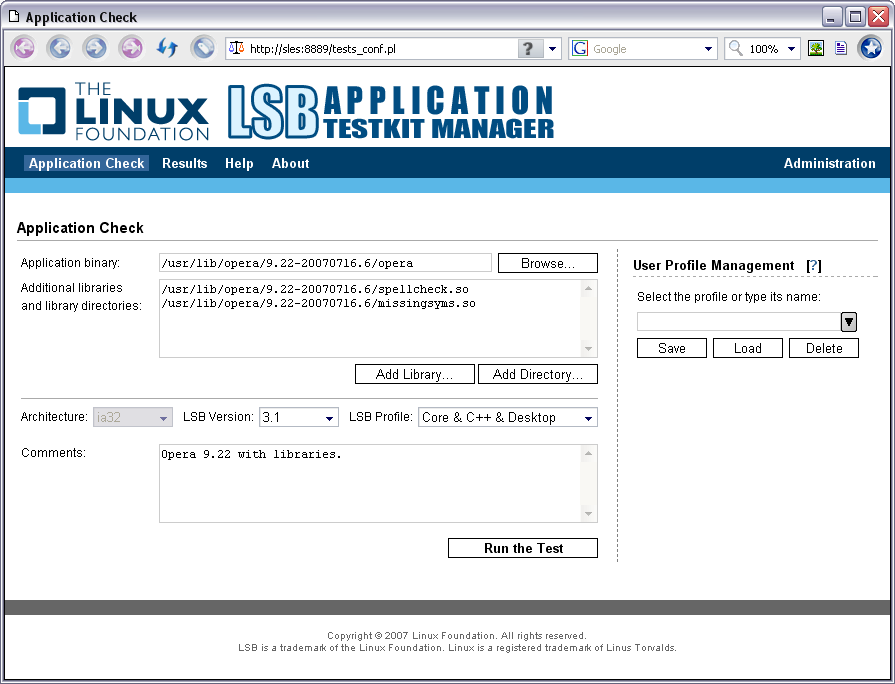Viewport: 895px width, 684px height.
Task: Click the Add Library... button
Action: pyautogui.click(x=414, y=374)
